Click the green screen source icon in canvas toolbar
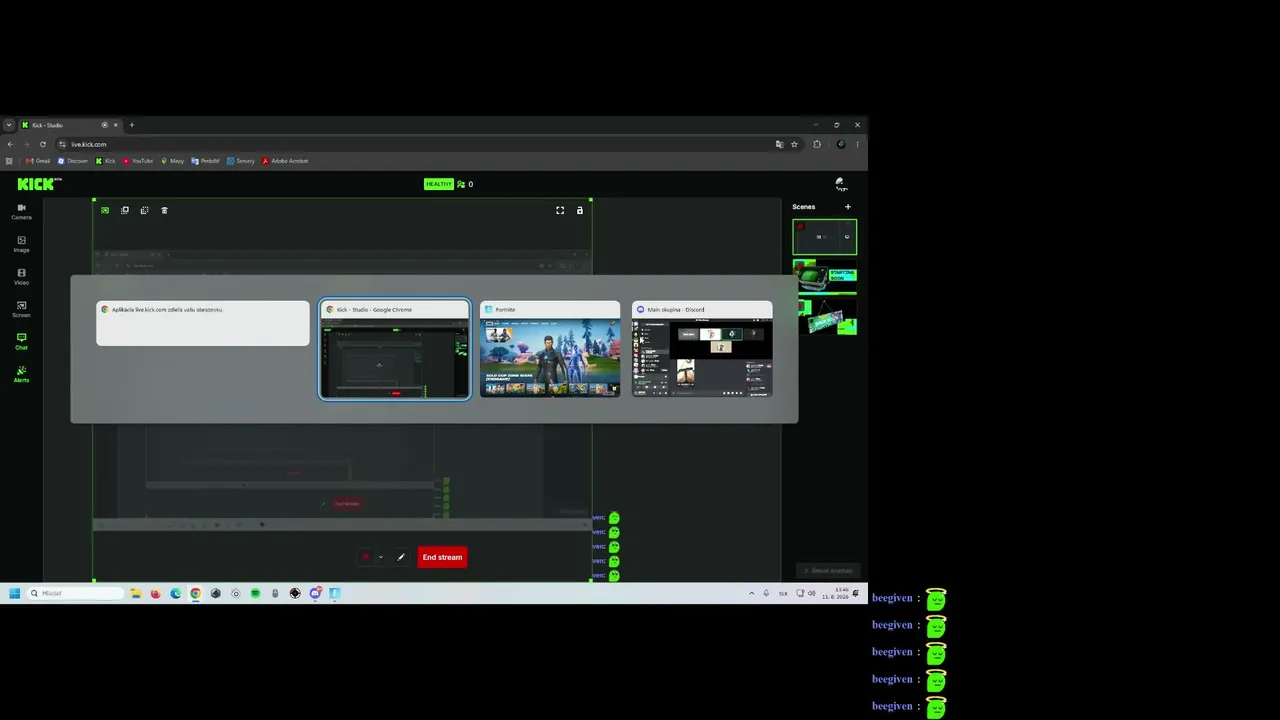Screen dimensions: 1280x720 click(x=105, y=210)
